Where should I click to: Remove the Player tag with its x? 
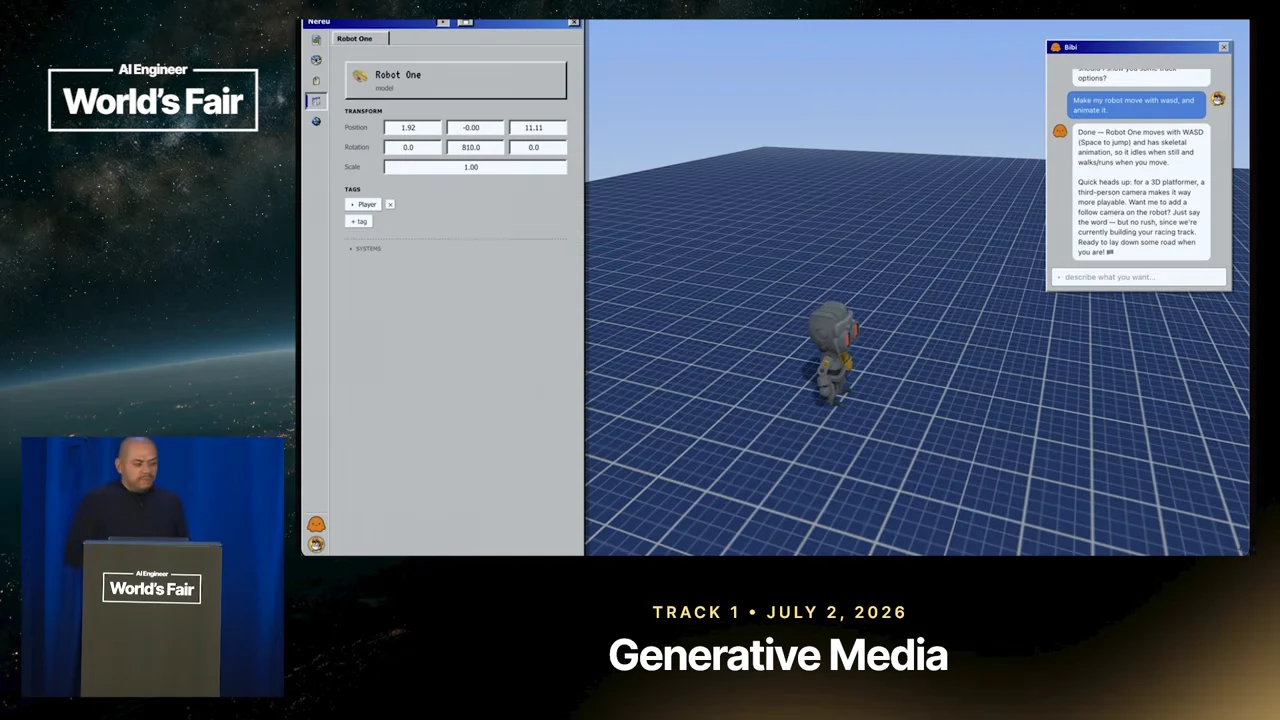[390, 204]
